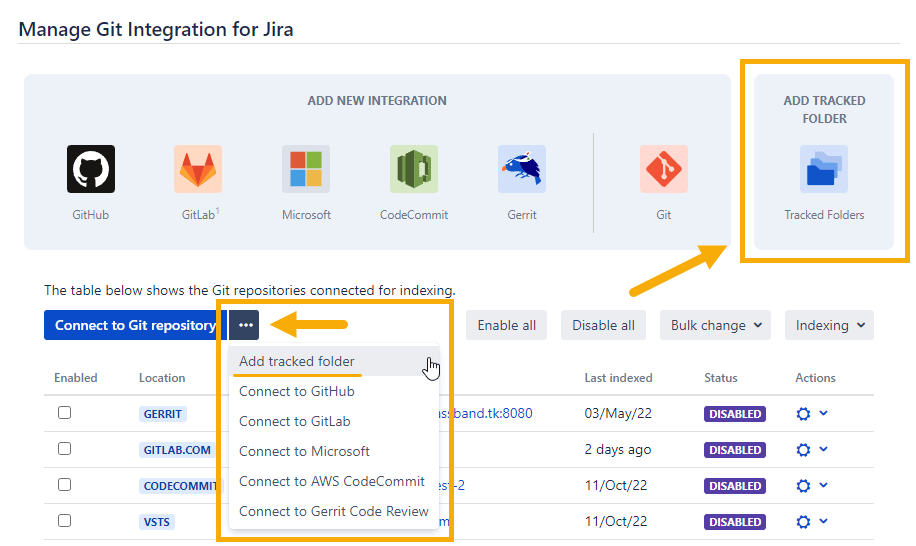Expand the Bulk change dropdown
The width and height of the screenshot is (916, 546).
tap(716, 325)
